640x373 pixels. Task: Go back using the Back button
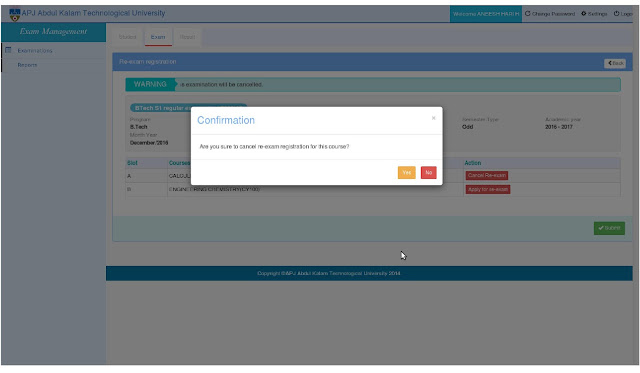pyautogui.click(x=615, y=63)
